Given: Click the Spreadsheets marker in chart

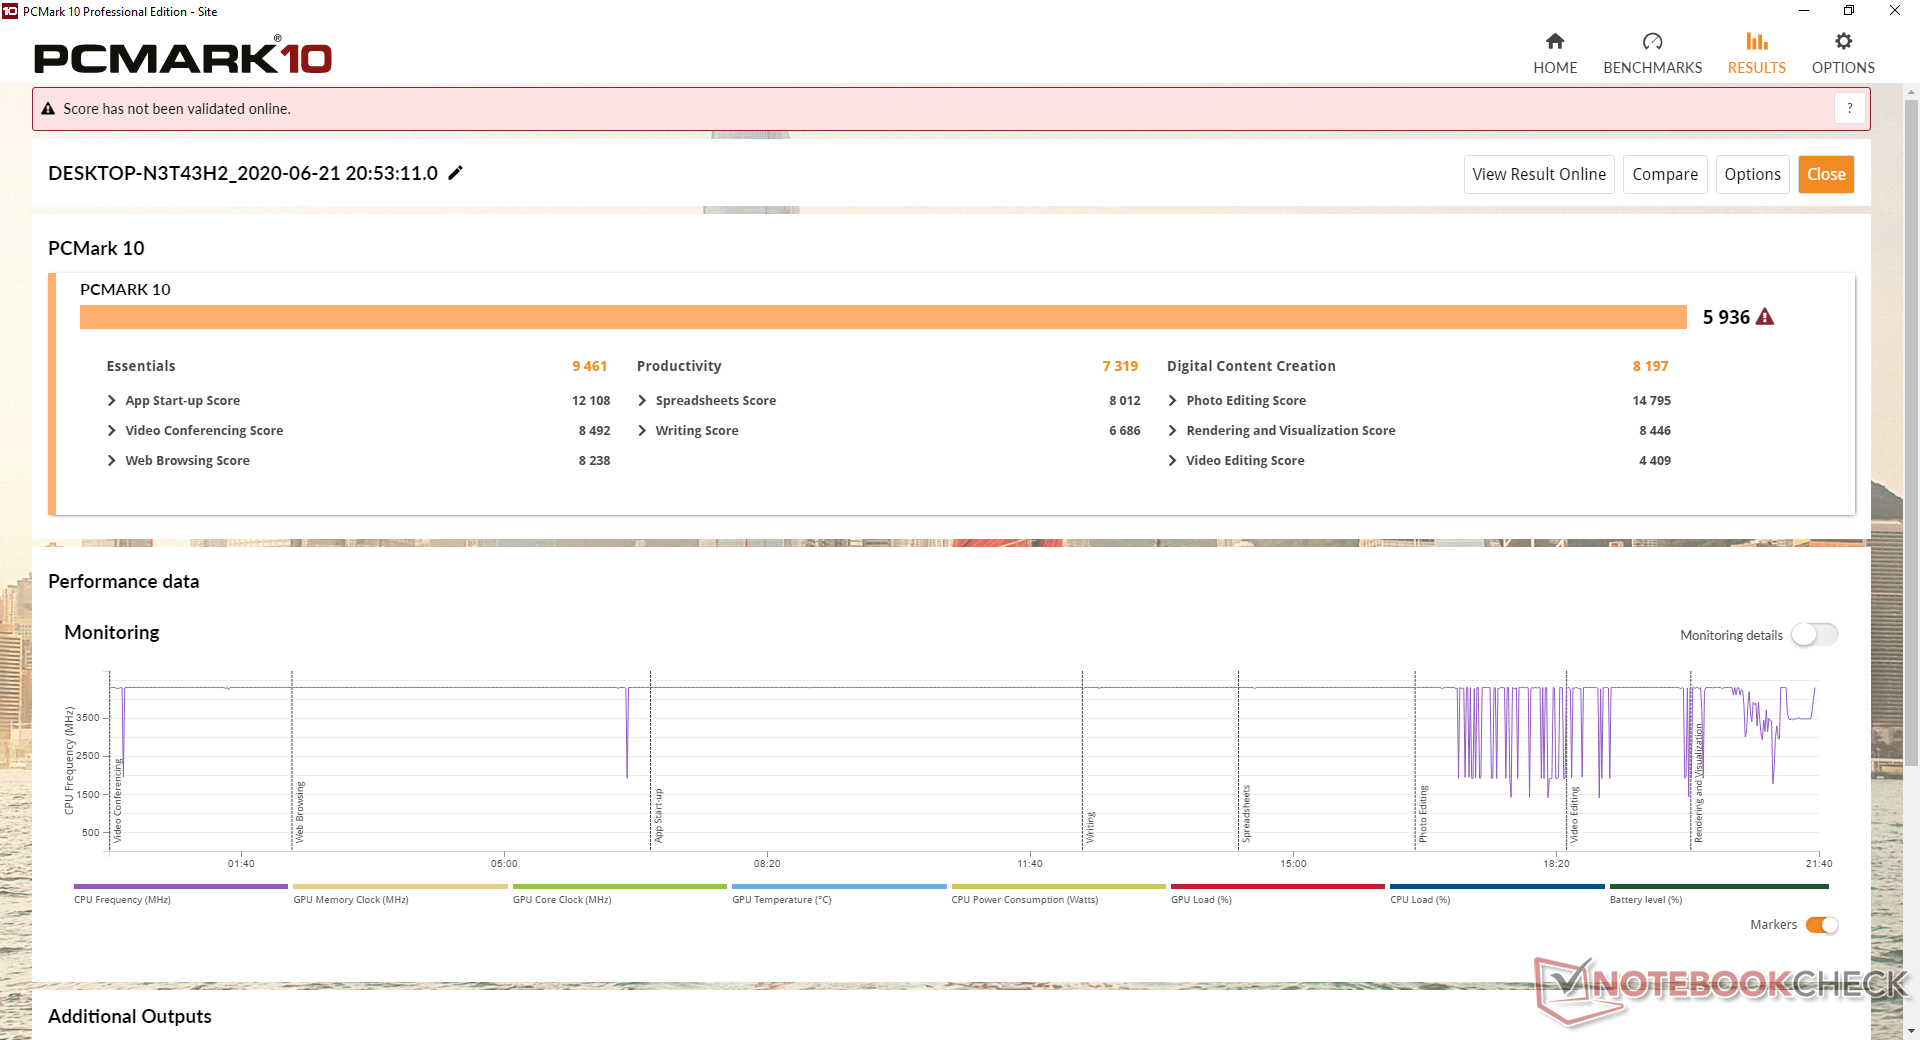Looking at the screenshot, I should [1247, 814].
